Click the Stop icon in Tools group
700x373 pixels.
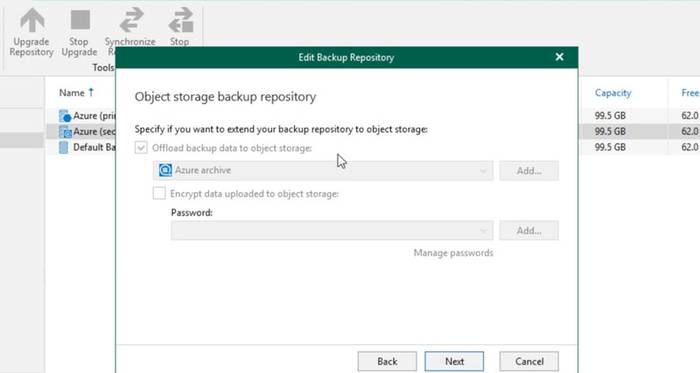click(x=181, y=21)
